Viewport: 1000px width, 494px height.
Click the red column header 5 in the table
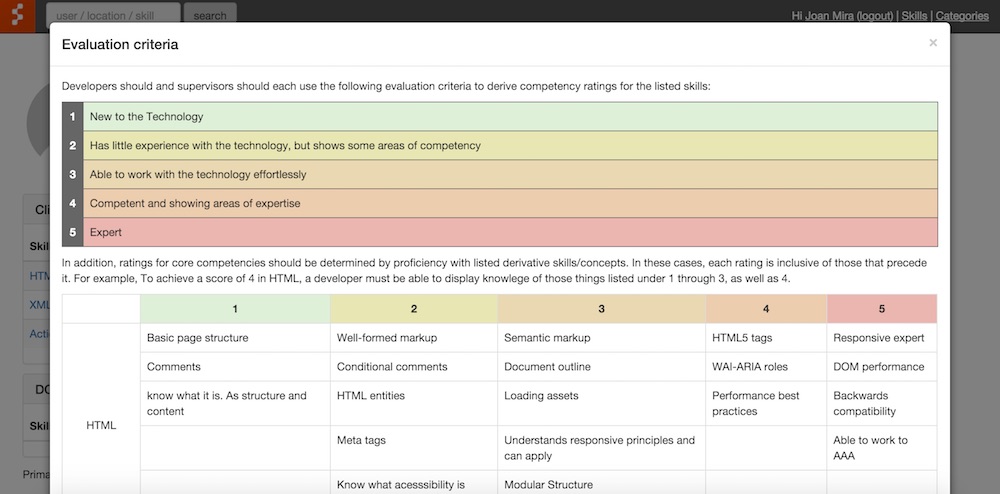click(x=881, y=309)
